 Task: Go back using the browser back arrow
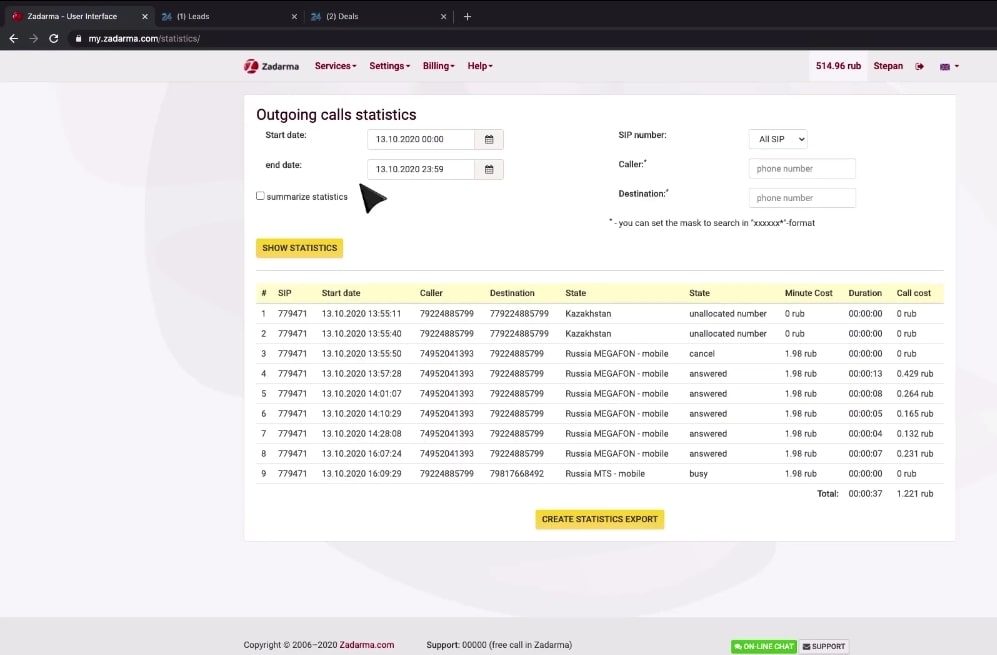(x=13, y=38)
